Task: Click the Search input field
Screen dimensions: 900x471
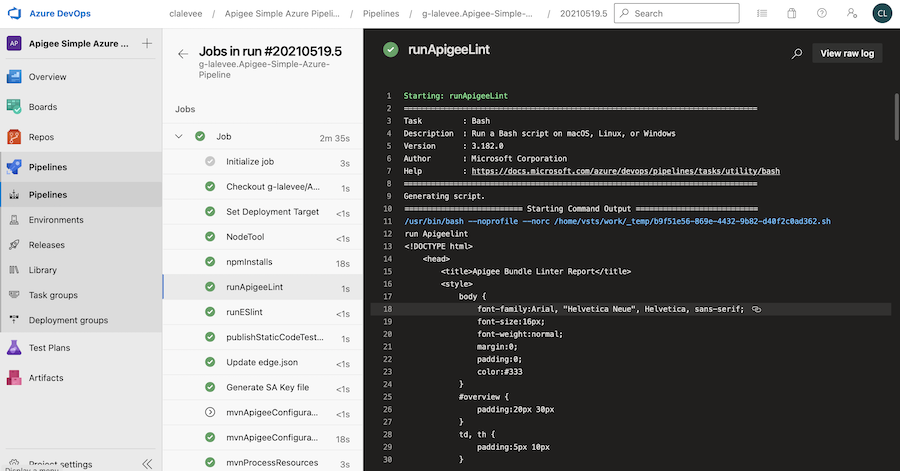Action: tap(677, 13)
